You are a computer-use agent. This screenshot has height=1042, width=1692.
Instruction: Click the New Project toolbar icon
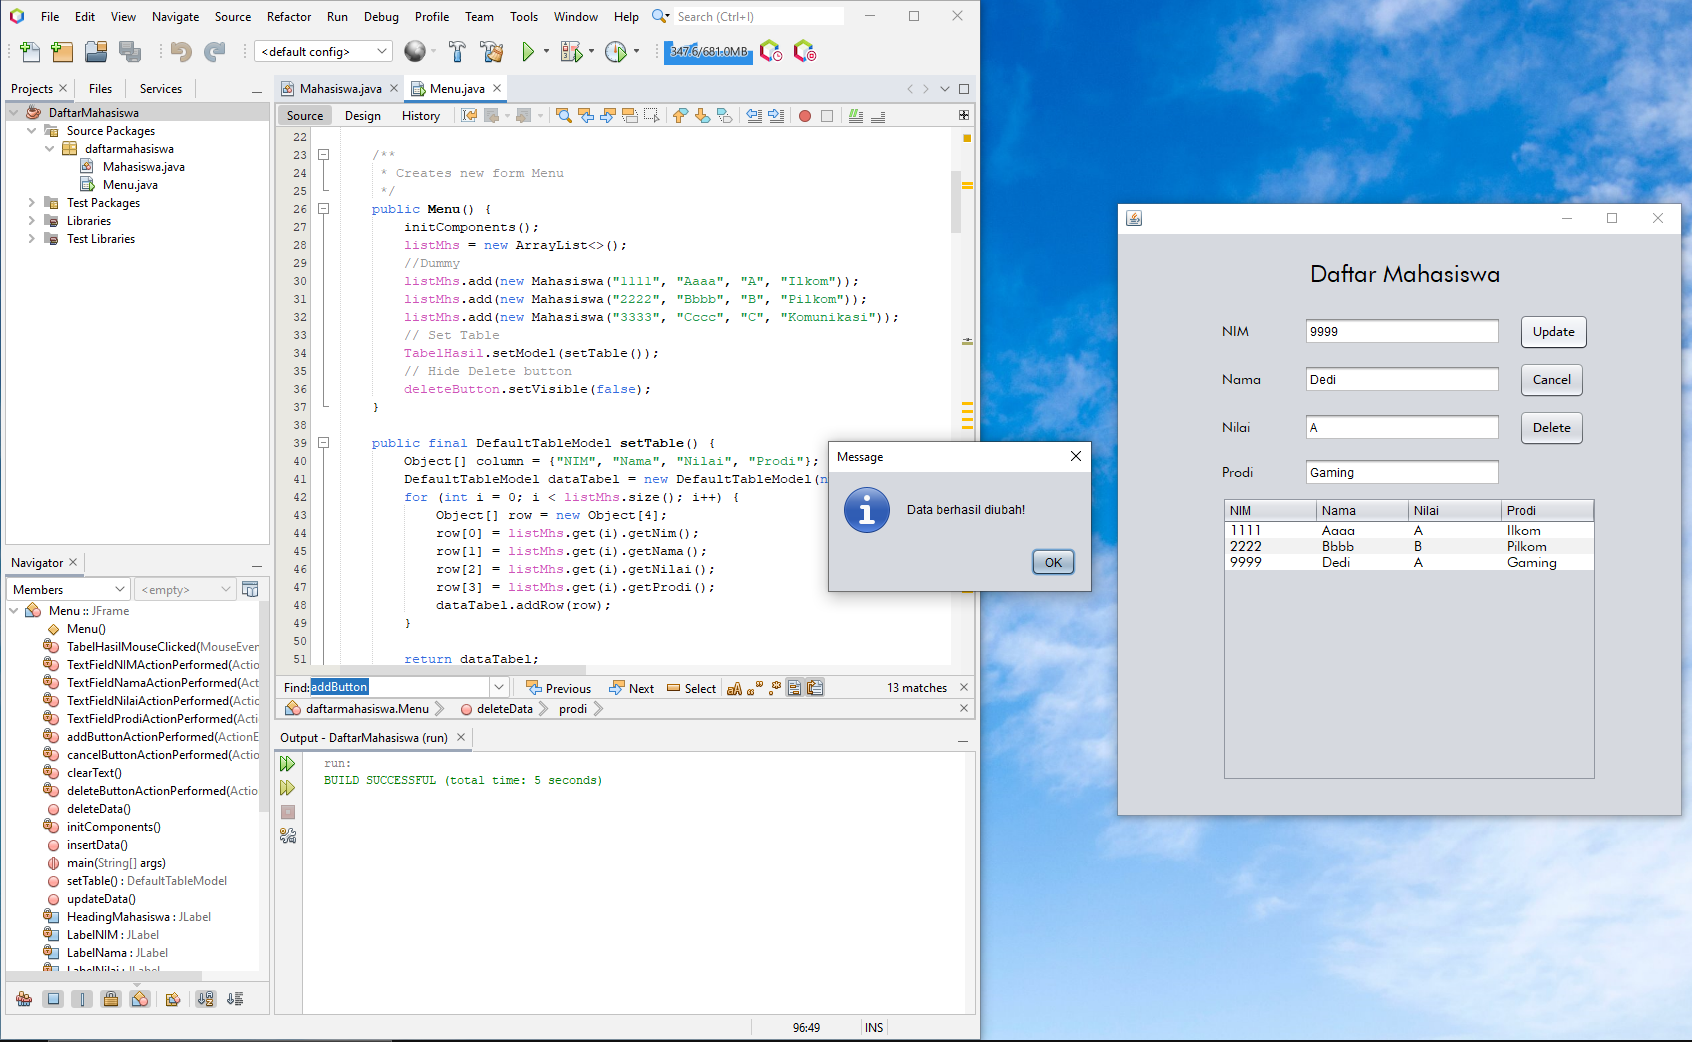point(62,52)
